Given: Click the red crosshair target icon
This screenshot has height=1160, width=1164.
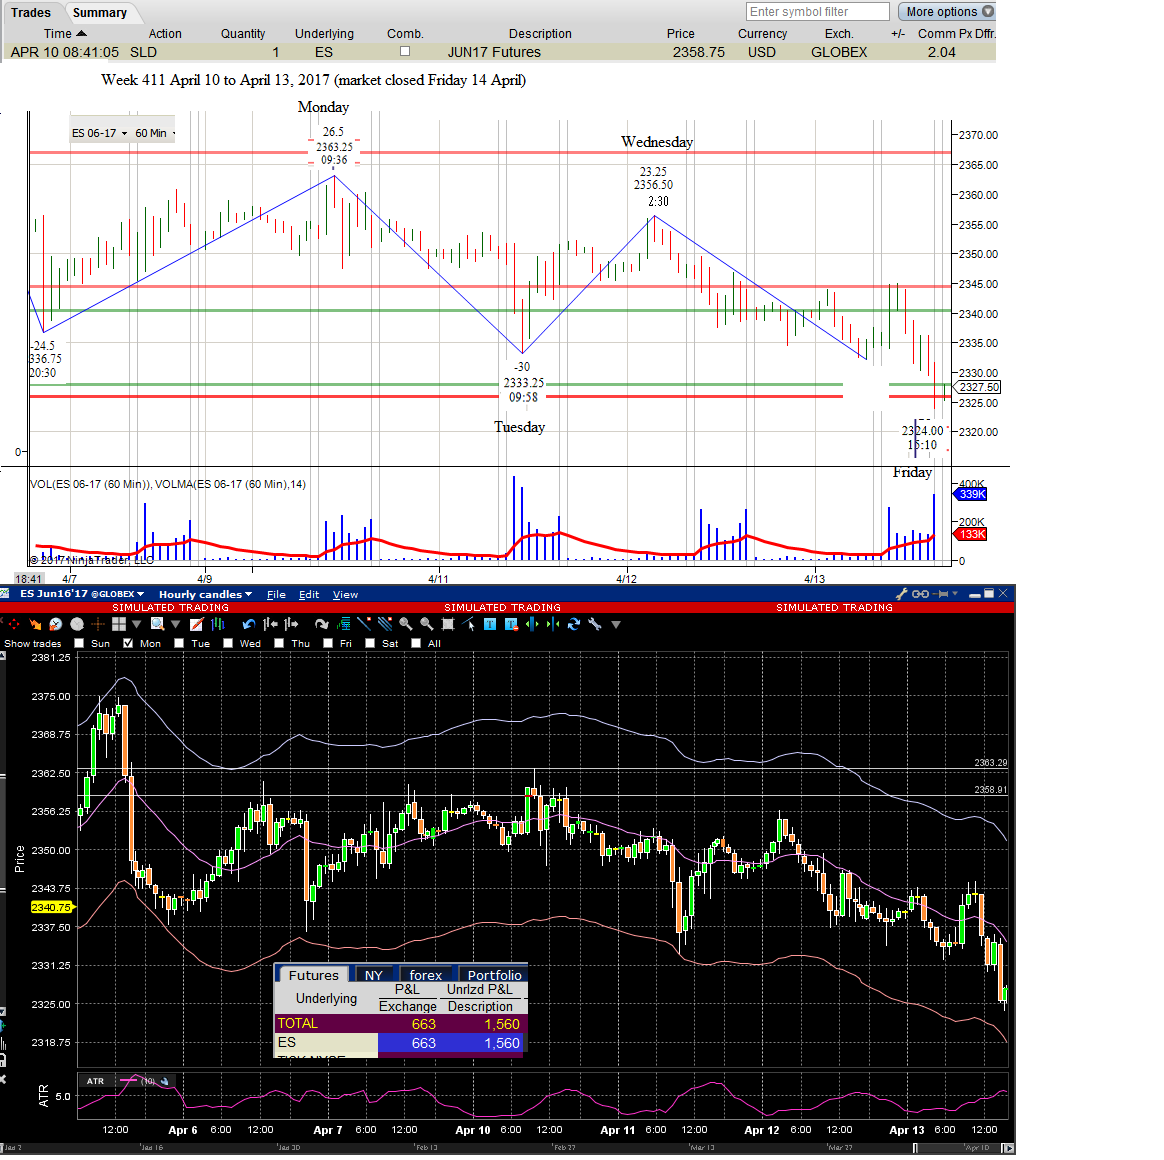Looking at the screenshot, I should pos(14,624).
